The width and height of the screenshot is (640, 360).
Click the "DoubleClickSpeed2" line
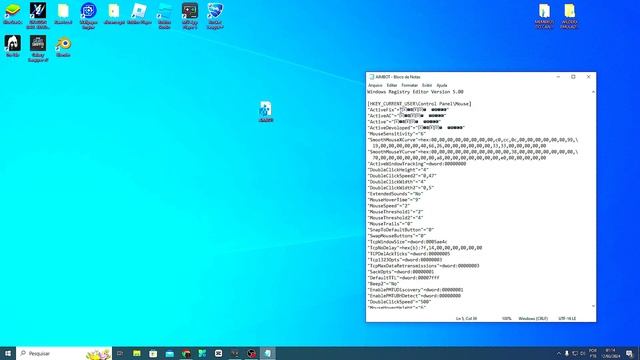point(402,176)
